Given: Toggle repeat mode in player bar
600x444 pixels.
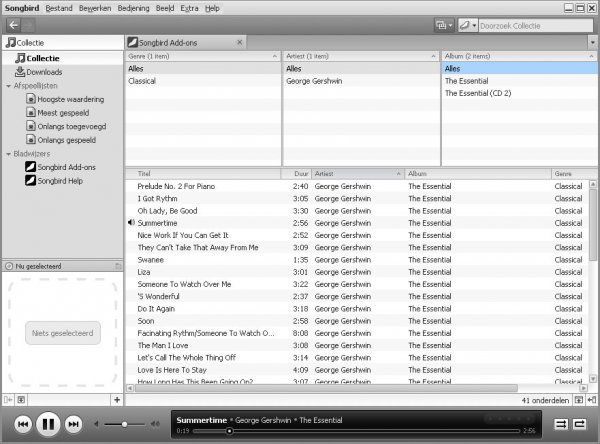Looking at the screenshot, I should [580, 424].
